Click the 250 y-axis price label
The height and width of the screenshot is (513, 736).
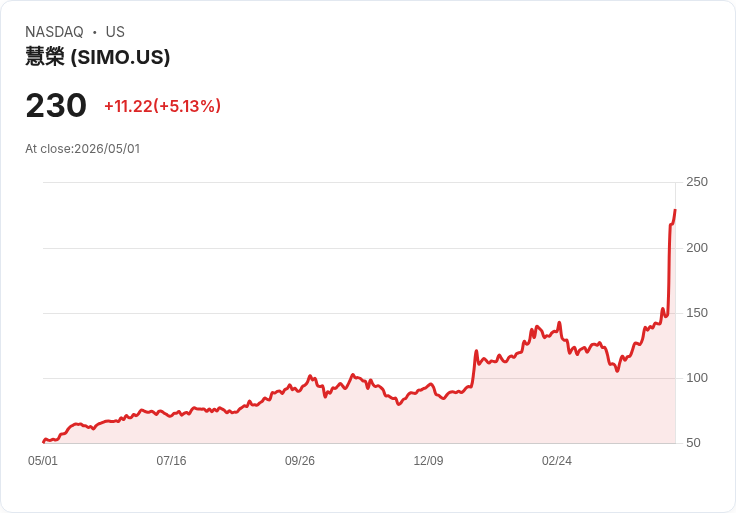697,182
